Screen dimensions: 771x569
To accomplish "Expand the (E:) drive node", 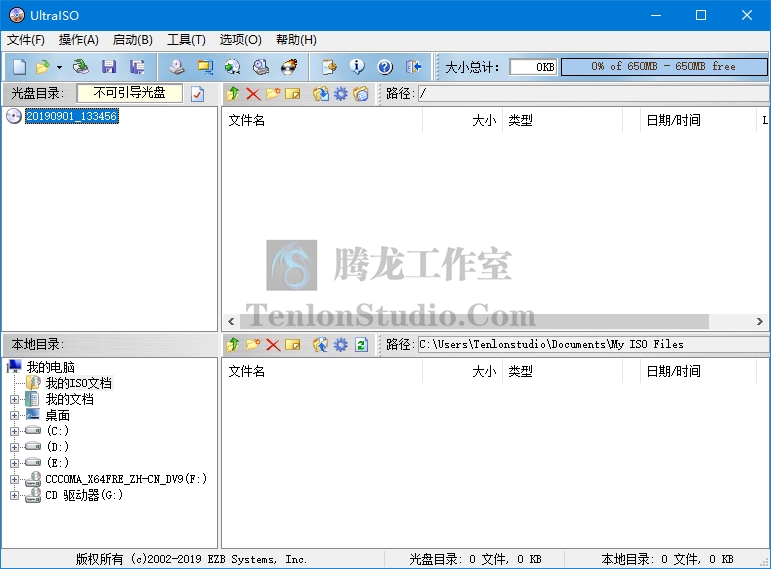I will tap(14, 463).
